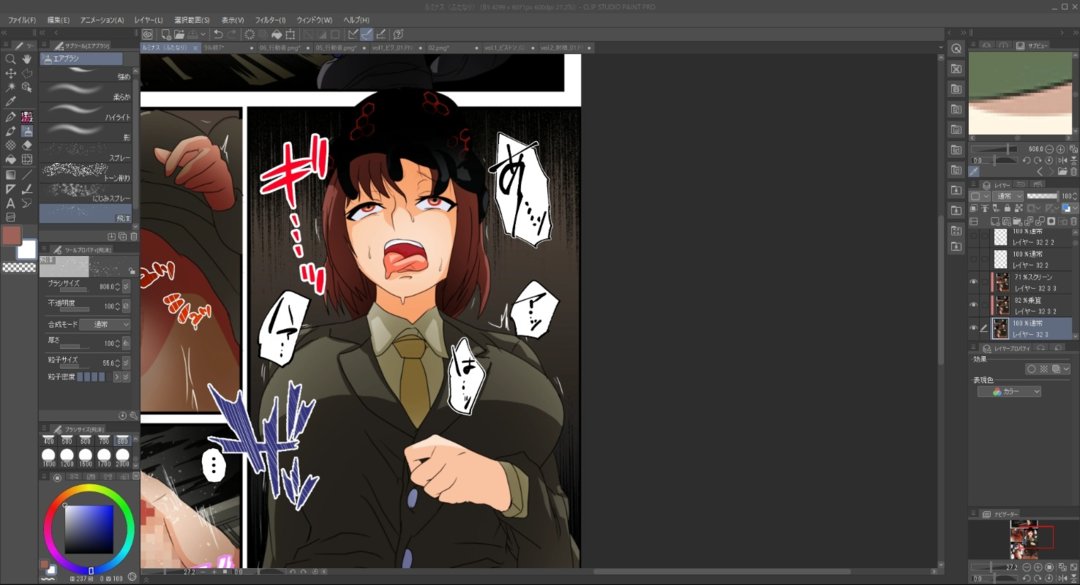Zoom in sub view with plus icon
Screen dimensions: 1080x585
(1060, 149)
